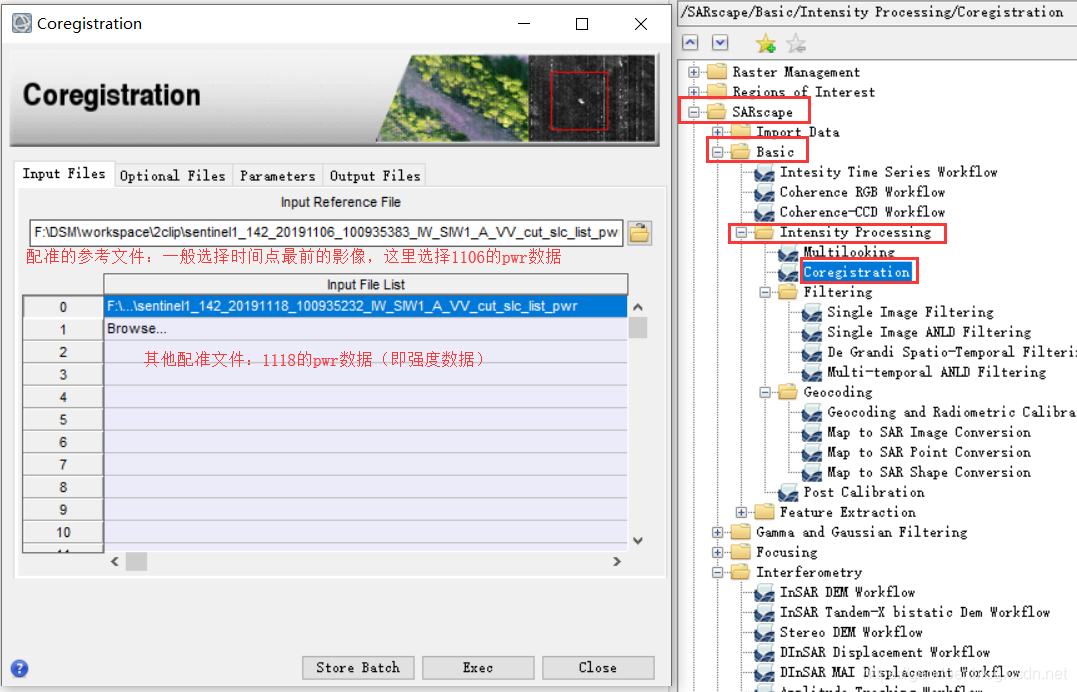Run the process with Exec button

(x=478, y=667)
